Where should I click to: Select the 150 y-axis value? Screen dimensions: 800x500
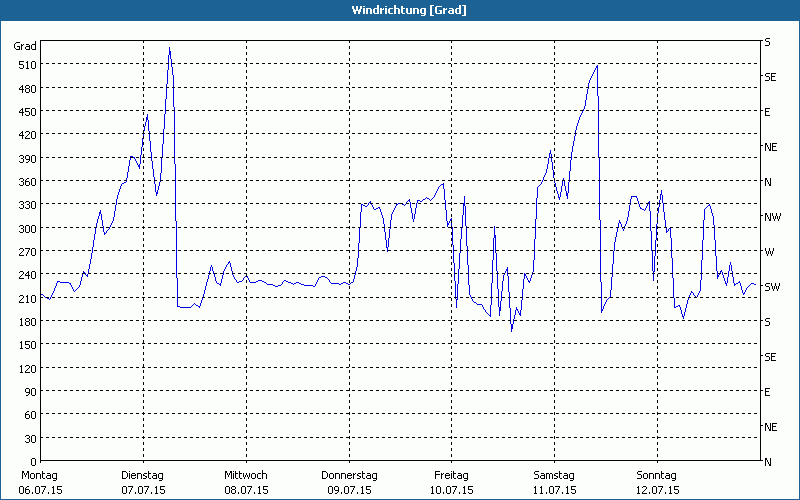(28, 345)
